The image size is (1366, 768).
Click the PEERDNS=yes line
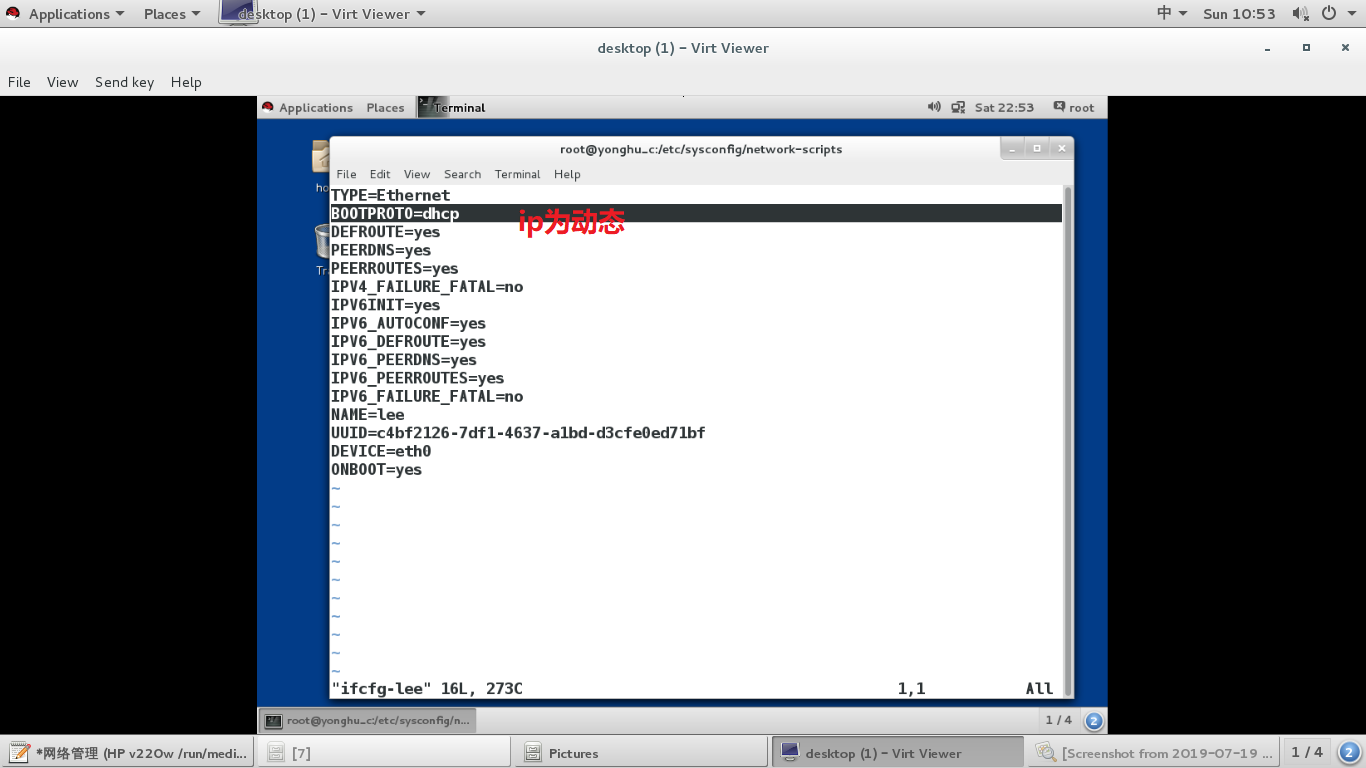point(381,250)
